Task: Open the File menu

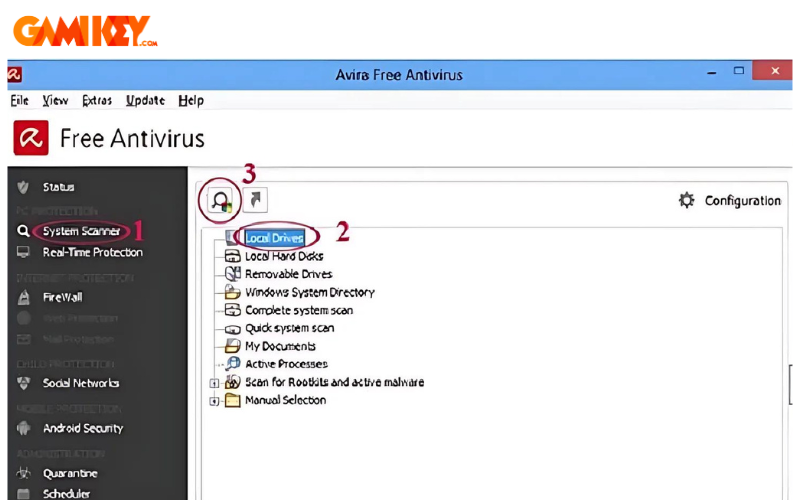Action: point(19,100)
